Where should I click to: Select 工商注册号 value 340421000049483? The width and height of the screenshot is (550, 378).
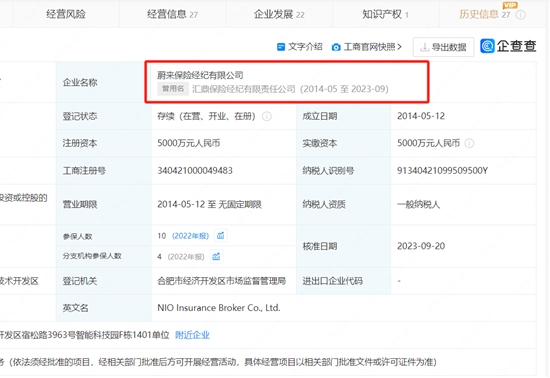(x=195, y=171)
